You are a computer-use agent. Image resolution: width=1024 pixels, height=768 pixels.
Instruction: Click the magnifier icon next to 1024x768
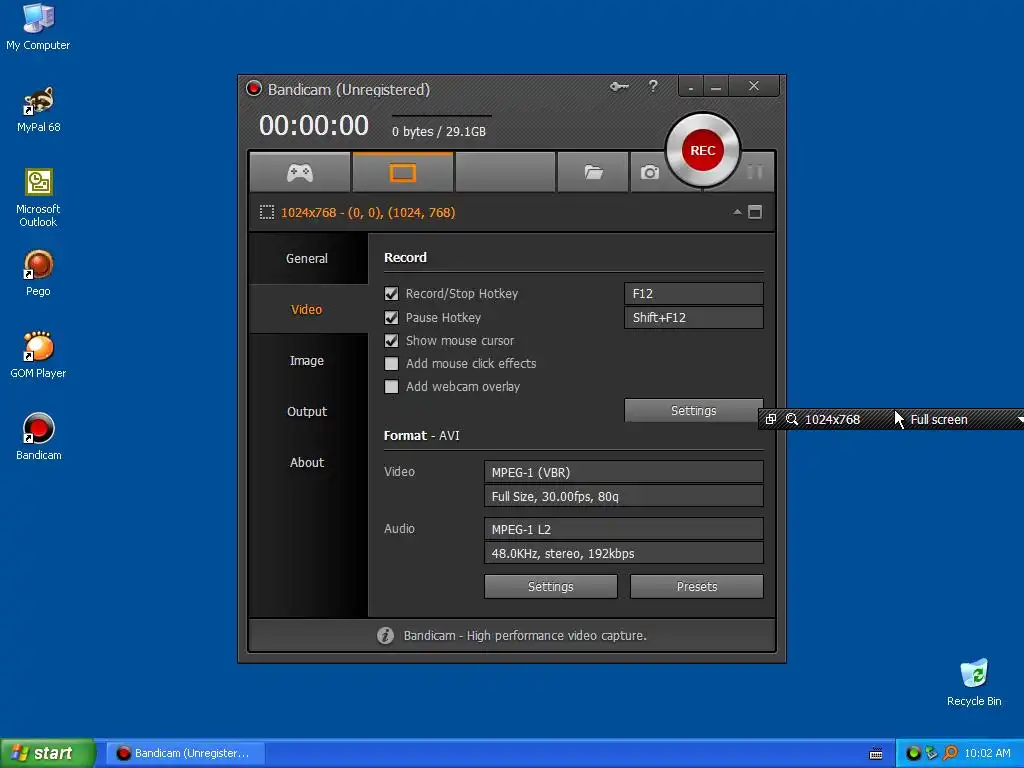coord(792,419)
